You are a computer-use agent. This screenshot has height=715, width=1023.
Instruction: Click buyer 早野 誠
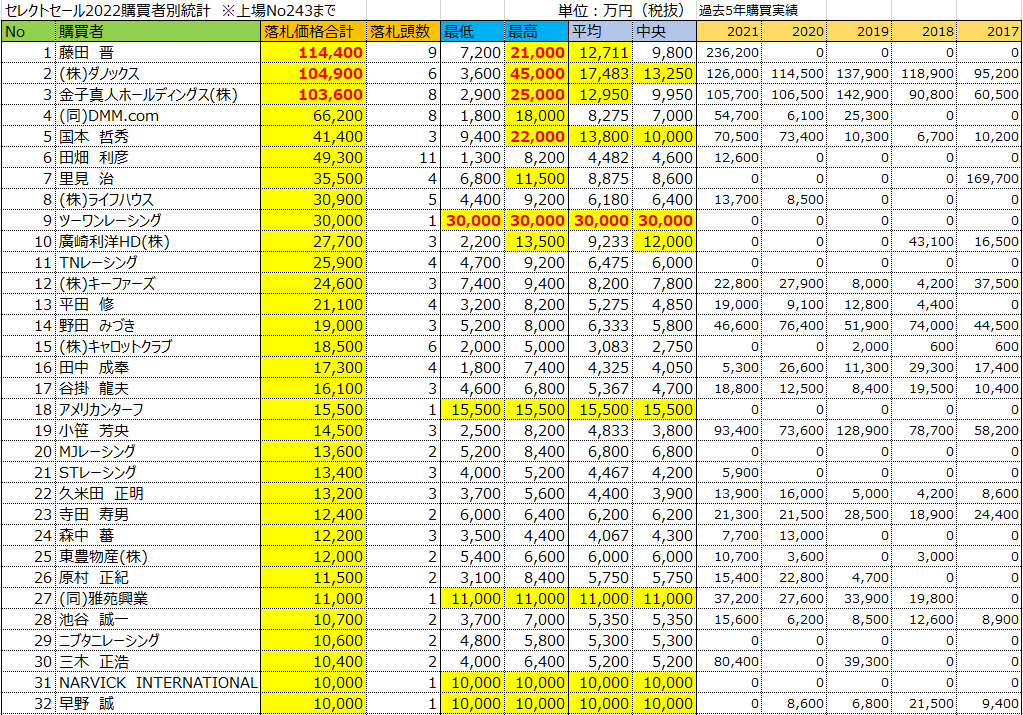click(x=86, y=703)
